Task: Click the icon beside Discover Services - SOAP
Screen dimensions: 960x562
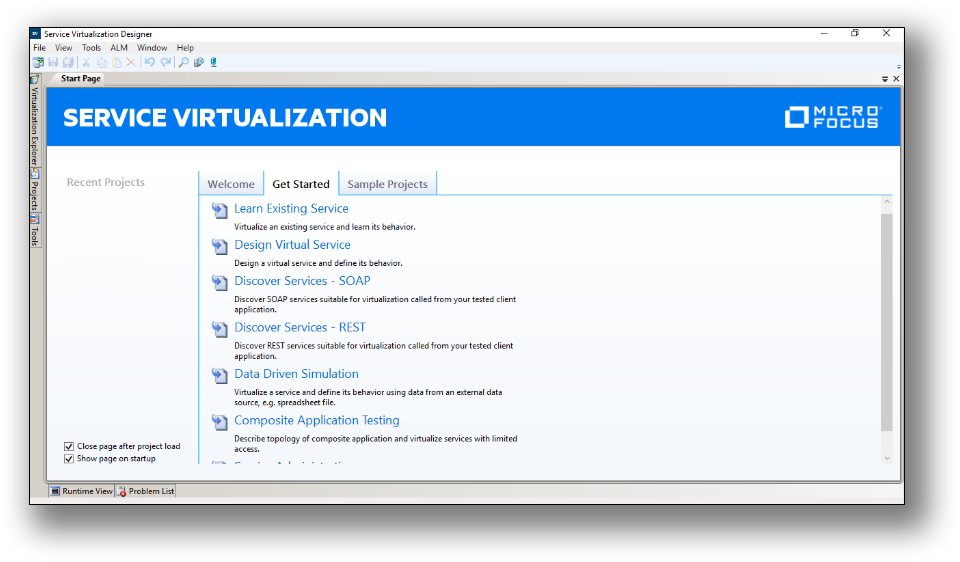Action: click(219, 283)
